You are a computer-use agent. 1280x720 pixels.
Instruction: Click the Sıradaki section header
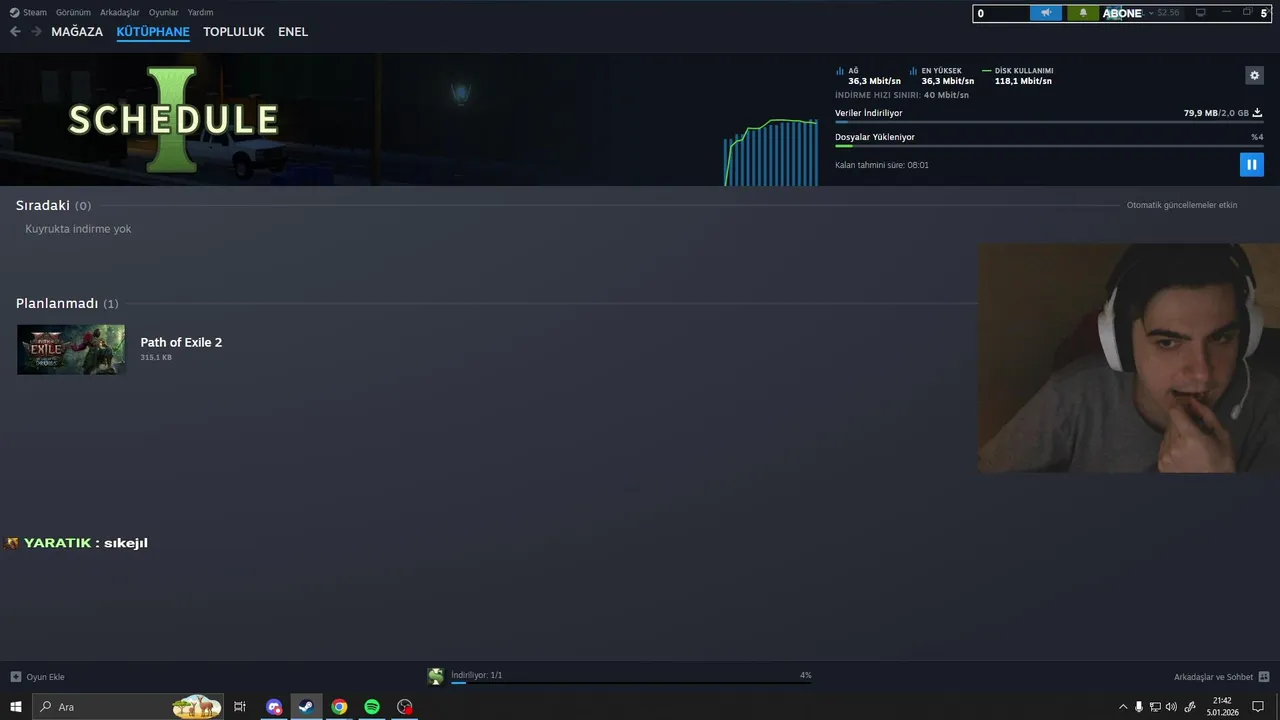[x=53, y=205]
